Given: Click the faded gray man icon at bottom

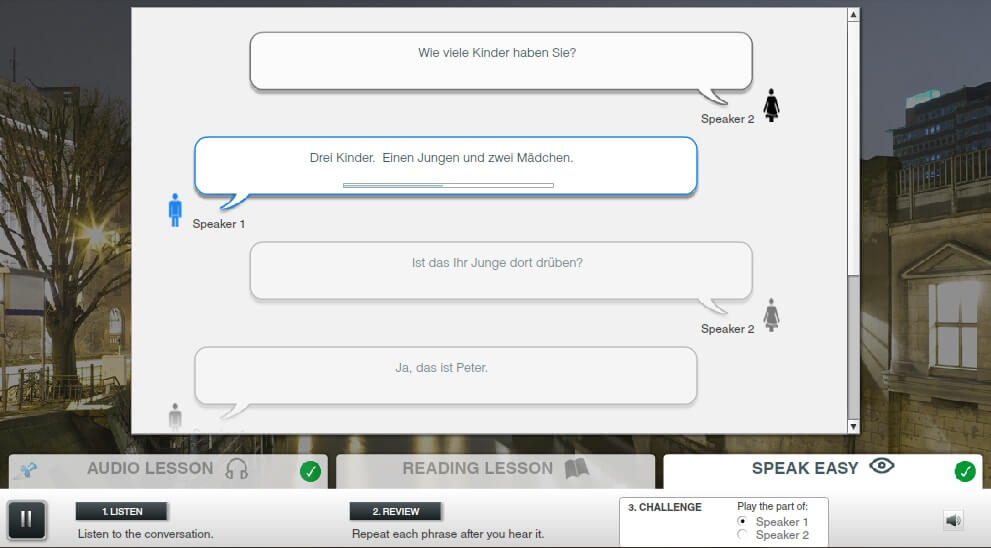Looking at the screenshot, I should (x=175, y=417).
